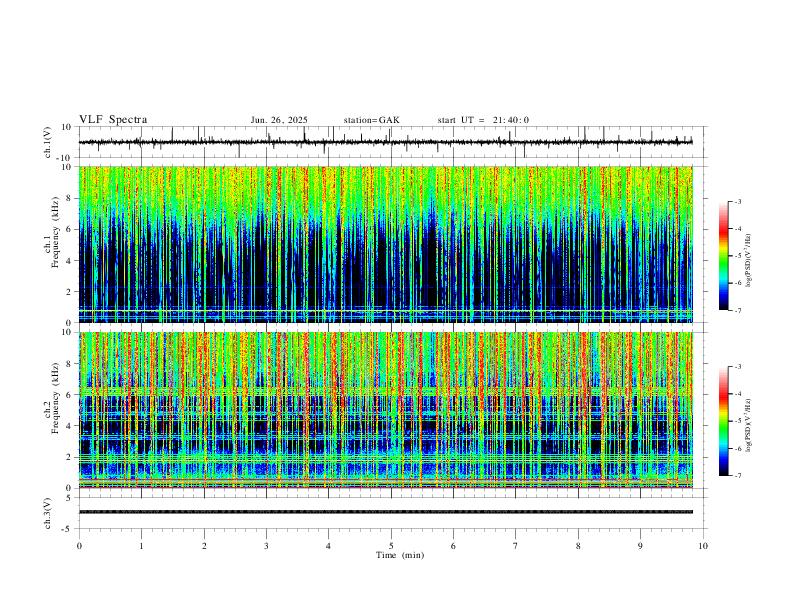Click the time axis tick label '5'

pyautogui.click(x=391, y=546)
